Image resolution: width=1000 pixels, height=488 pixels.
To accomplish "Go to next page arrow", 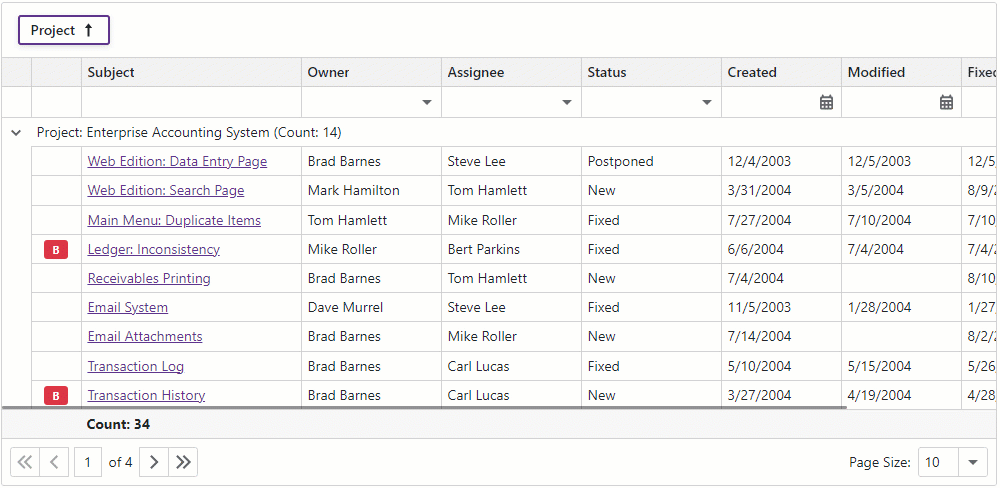I will [154, 462].
